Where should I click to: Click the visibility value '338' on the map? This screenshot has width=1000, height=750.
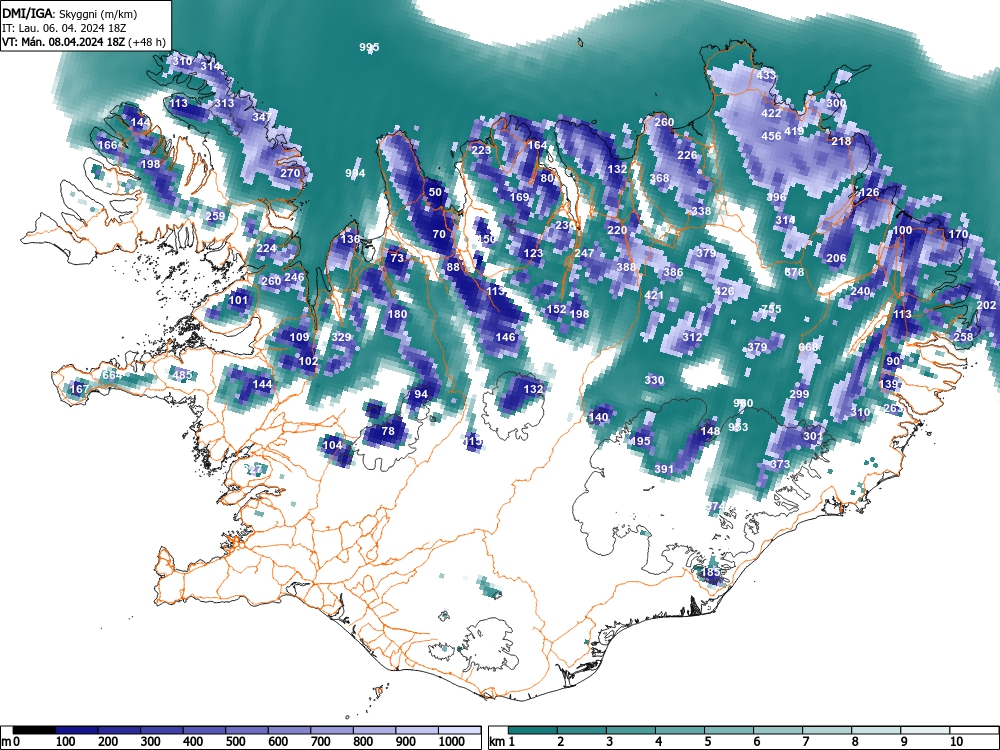(x=701, y=211)
